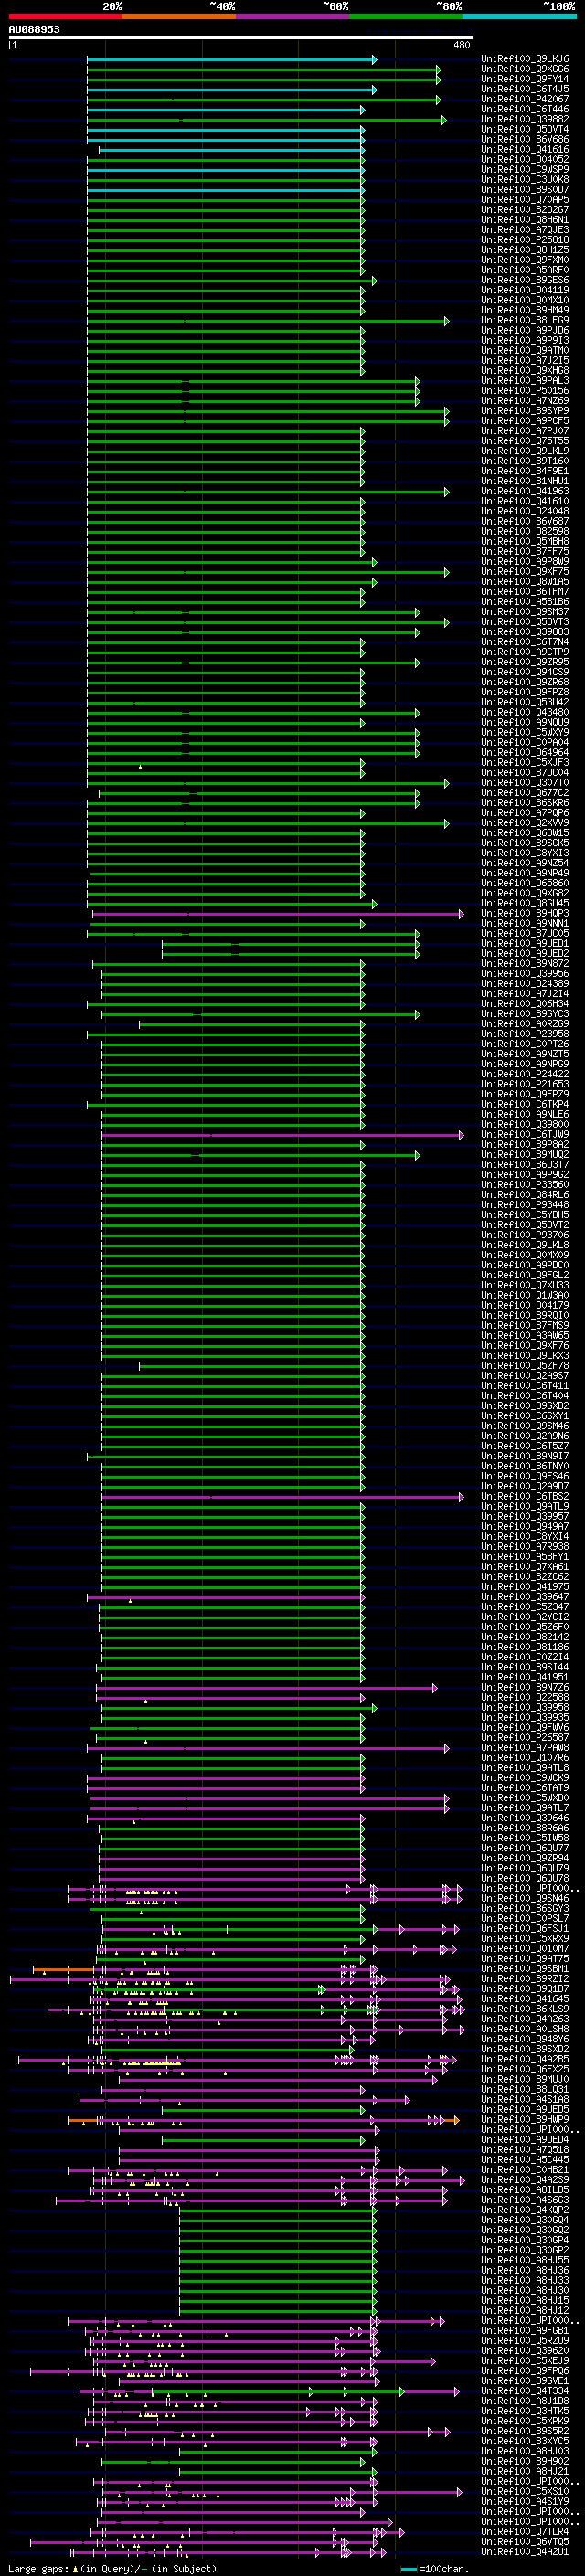
Task: Open hit UniRef100_Q9FY14
Action: (525, 79)
